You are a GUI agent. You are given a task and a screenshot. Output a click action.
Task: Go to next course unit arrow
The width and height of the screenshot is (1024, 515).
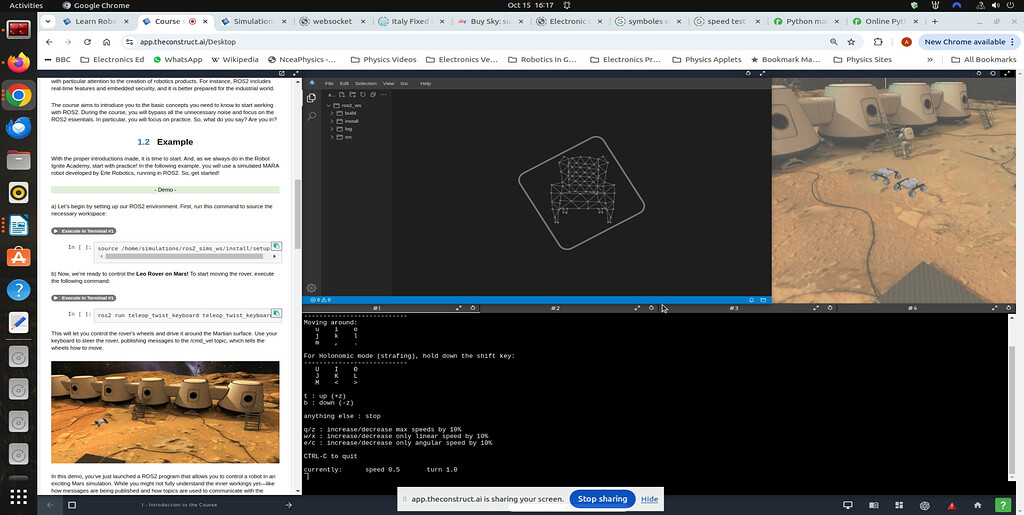pos(289,505)
